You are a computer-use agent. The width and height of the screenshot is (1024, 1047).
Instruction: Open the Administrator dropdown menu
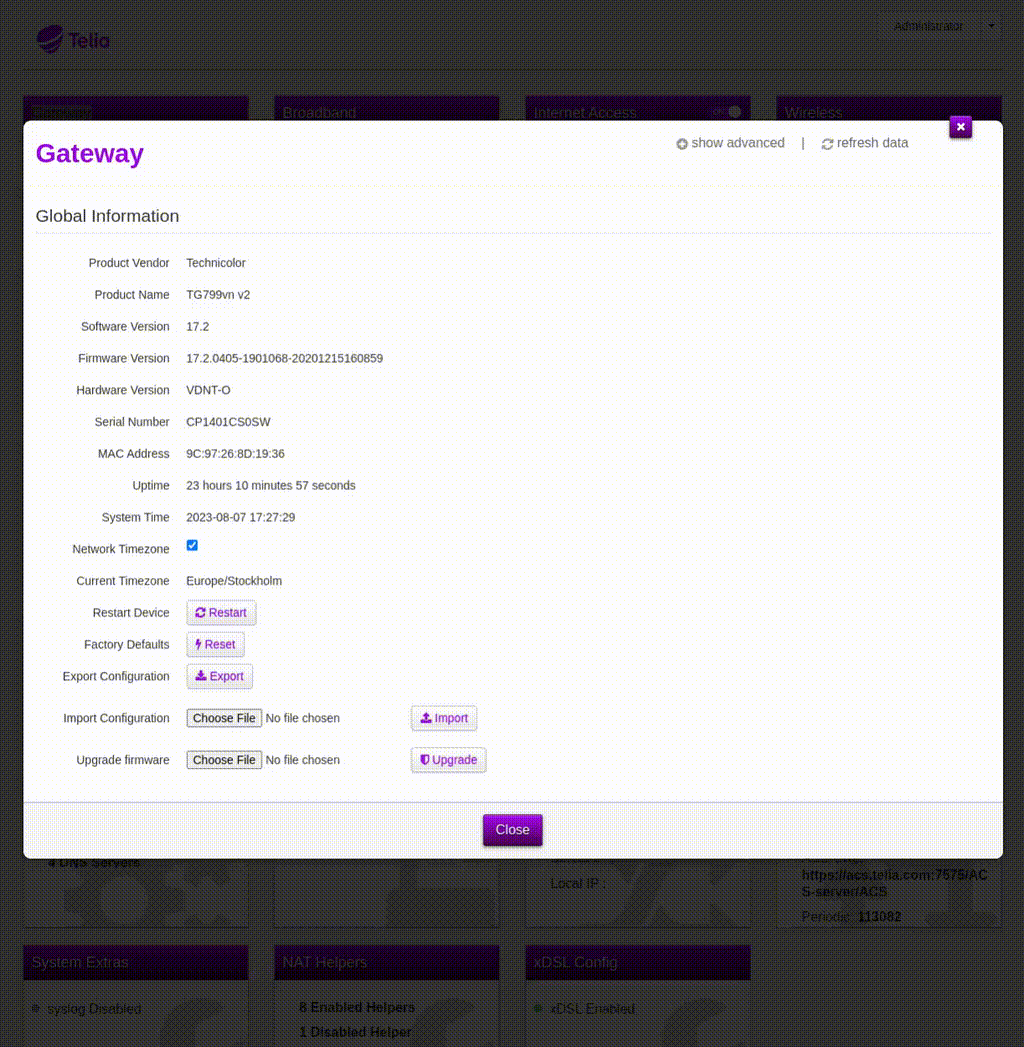pos(937,26)
